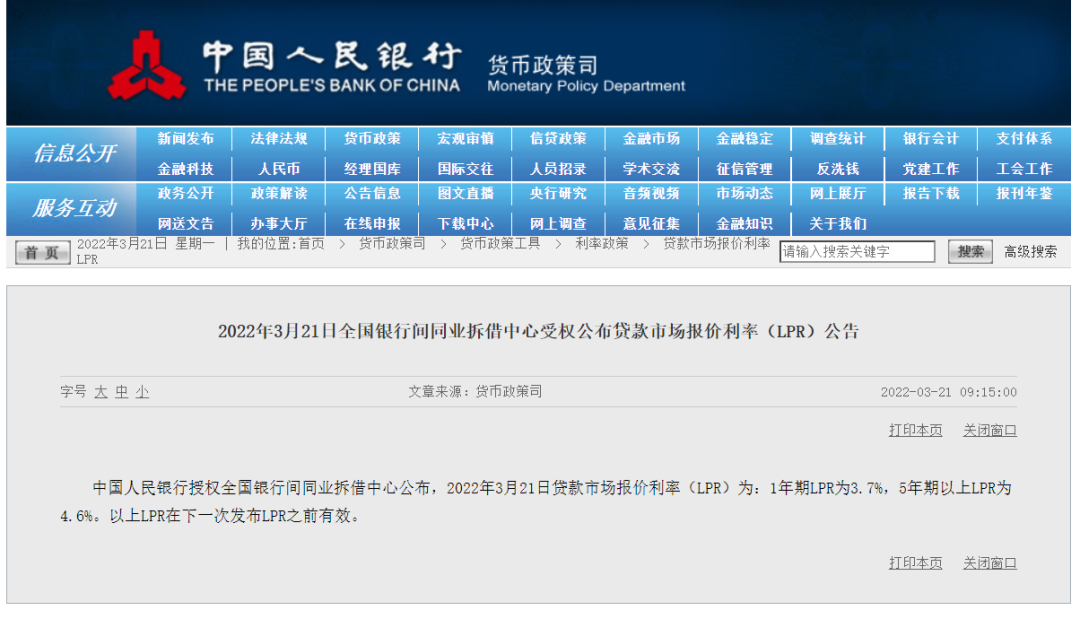
Task: Open 图文直播 under 服务互动
Action: 465,193
